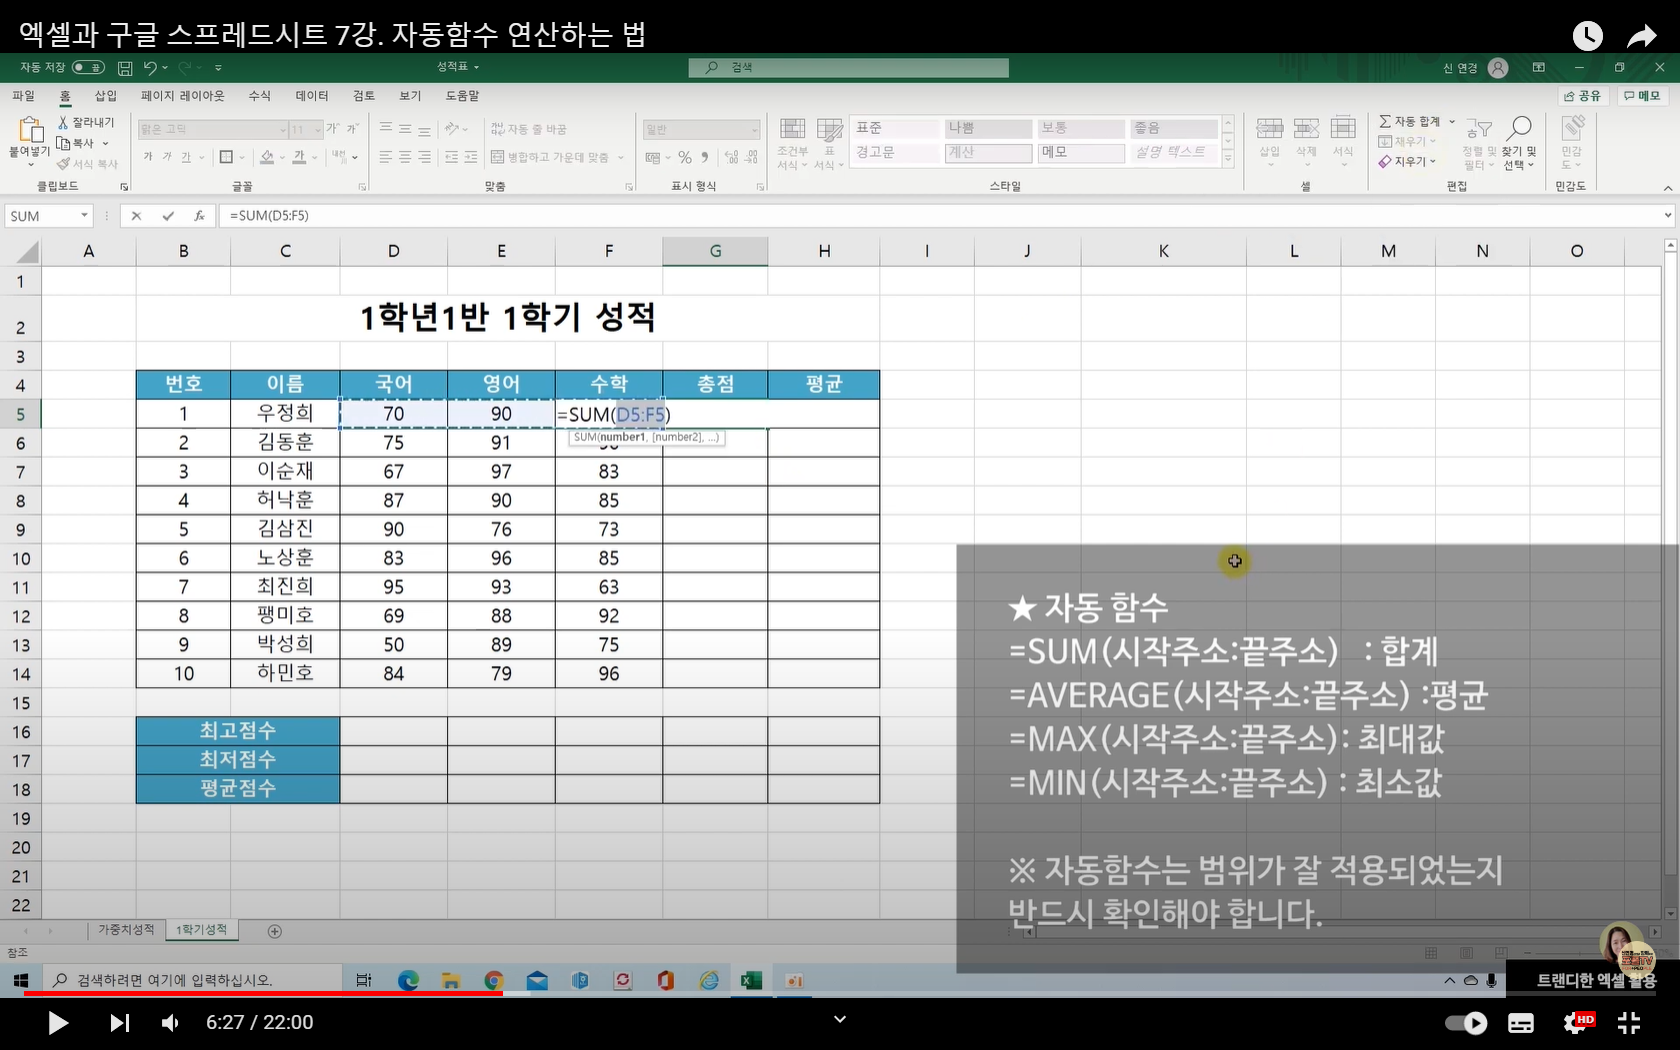Viewport: 1680px width, 1050px height.
Task: Click the Undo arrow icon
Action: [x=150, y=68]
